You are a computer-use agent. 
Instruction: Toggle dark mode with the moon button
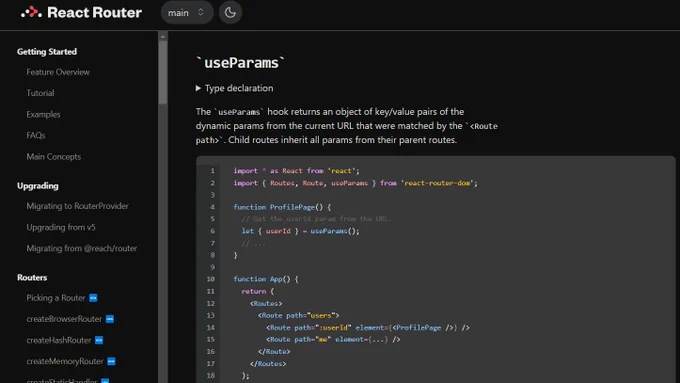pos(230,13)
